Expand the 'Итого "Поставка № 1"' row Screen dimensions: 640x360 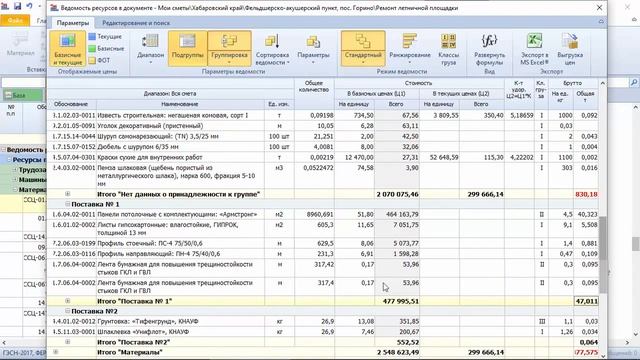(68, 301)
